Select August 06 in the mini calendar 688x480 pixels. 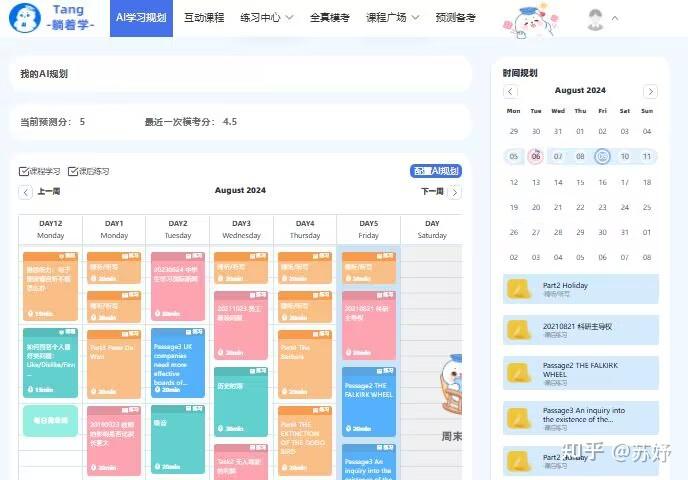(x=536, y=156)
